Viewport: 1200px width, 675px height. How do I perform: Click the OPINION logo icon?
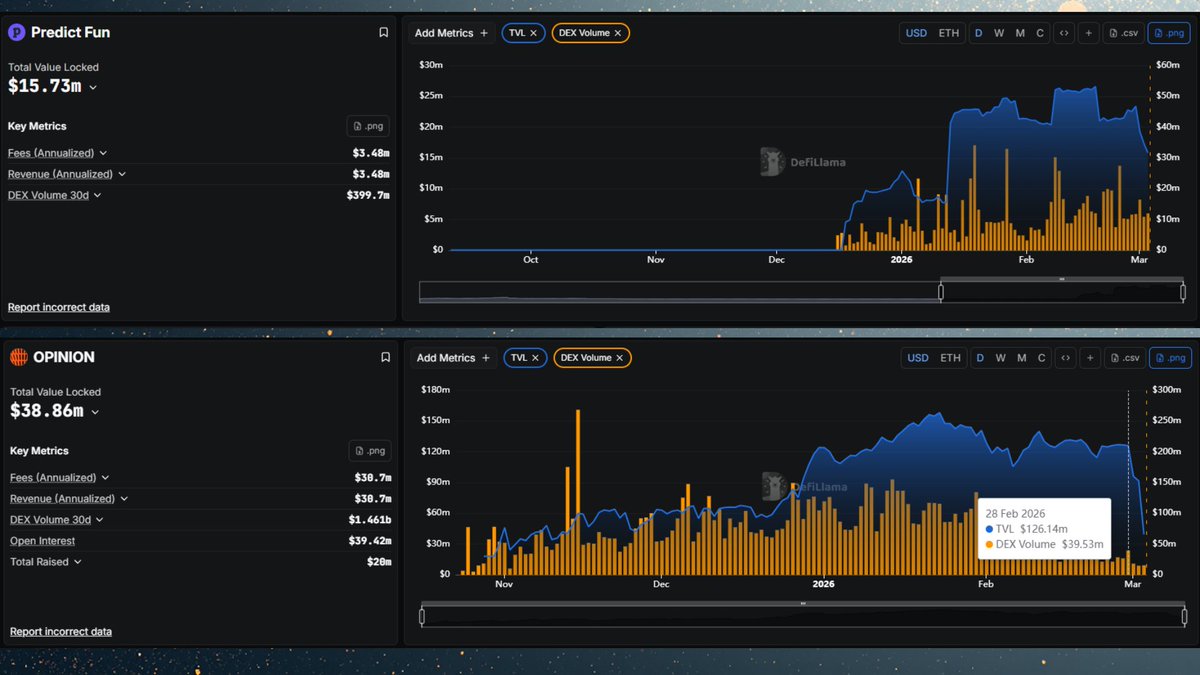(x=18, y=357)
